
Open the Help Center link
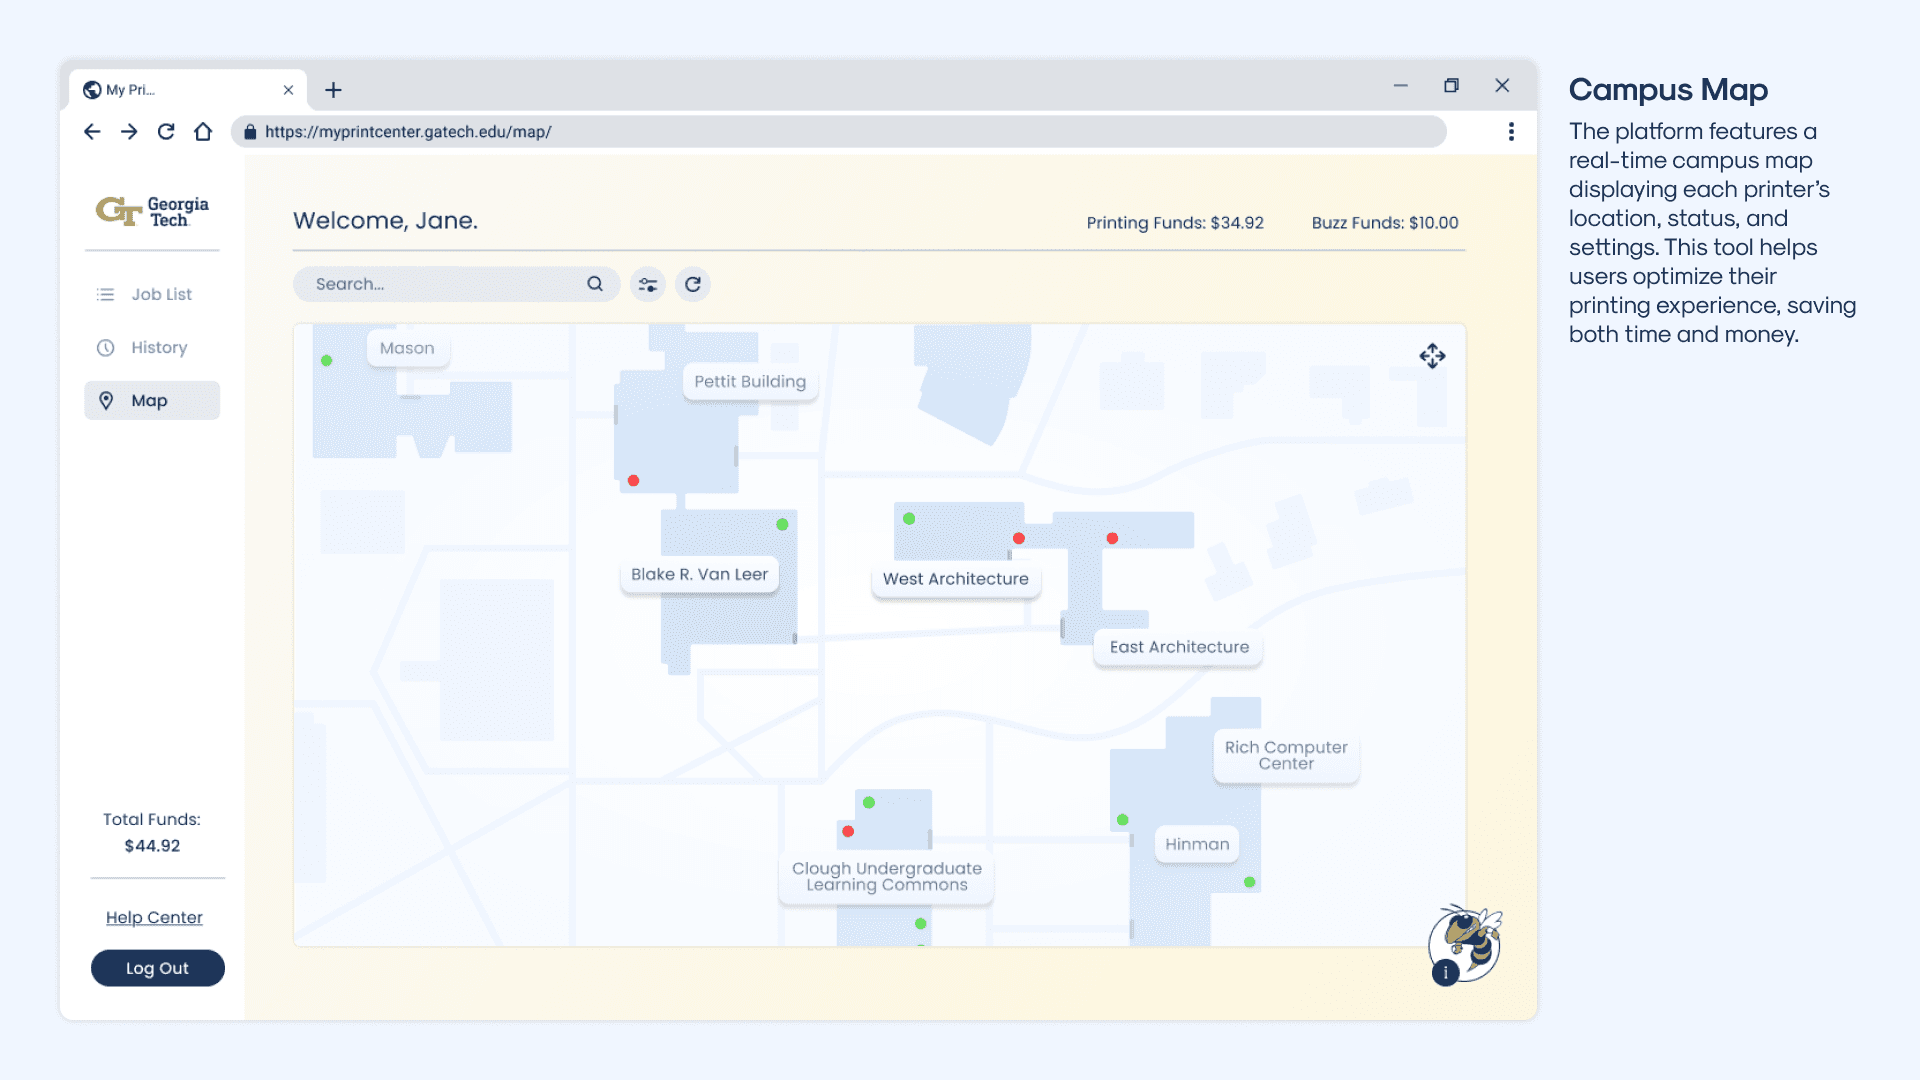[154, 917]
